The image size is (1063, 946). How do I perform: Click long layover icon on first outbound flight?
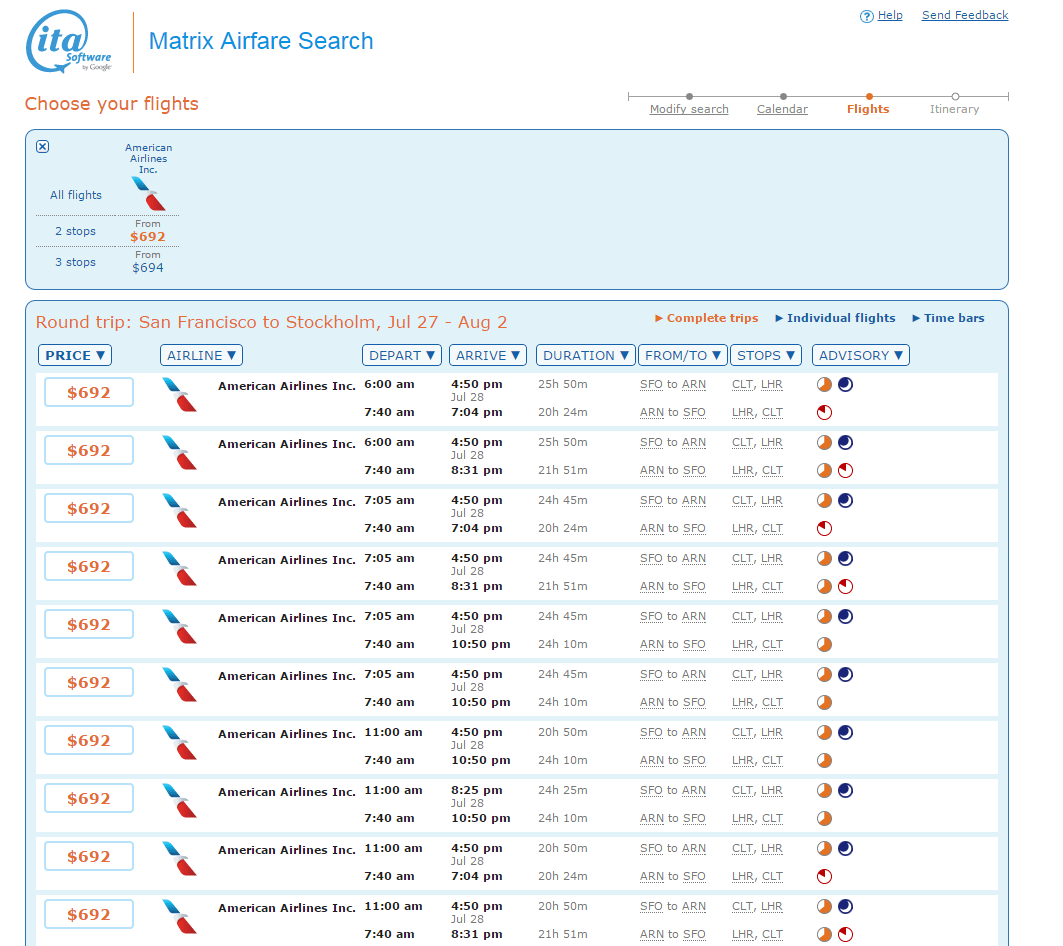824,384
